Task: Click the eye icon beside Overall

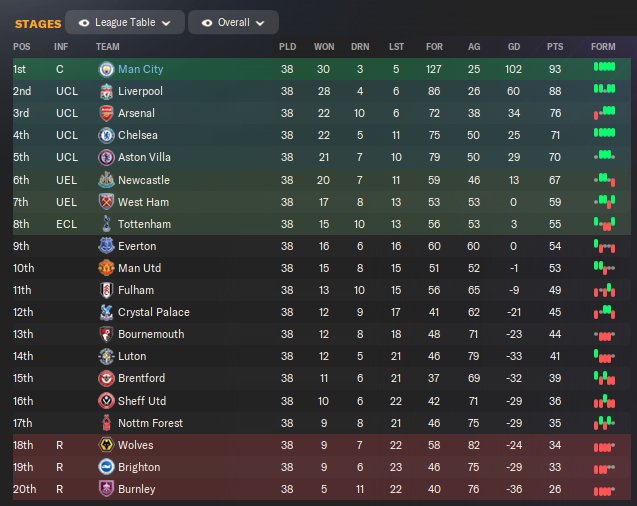Action: (x=206, y=22)
